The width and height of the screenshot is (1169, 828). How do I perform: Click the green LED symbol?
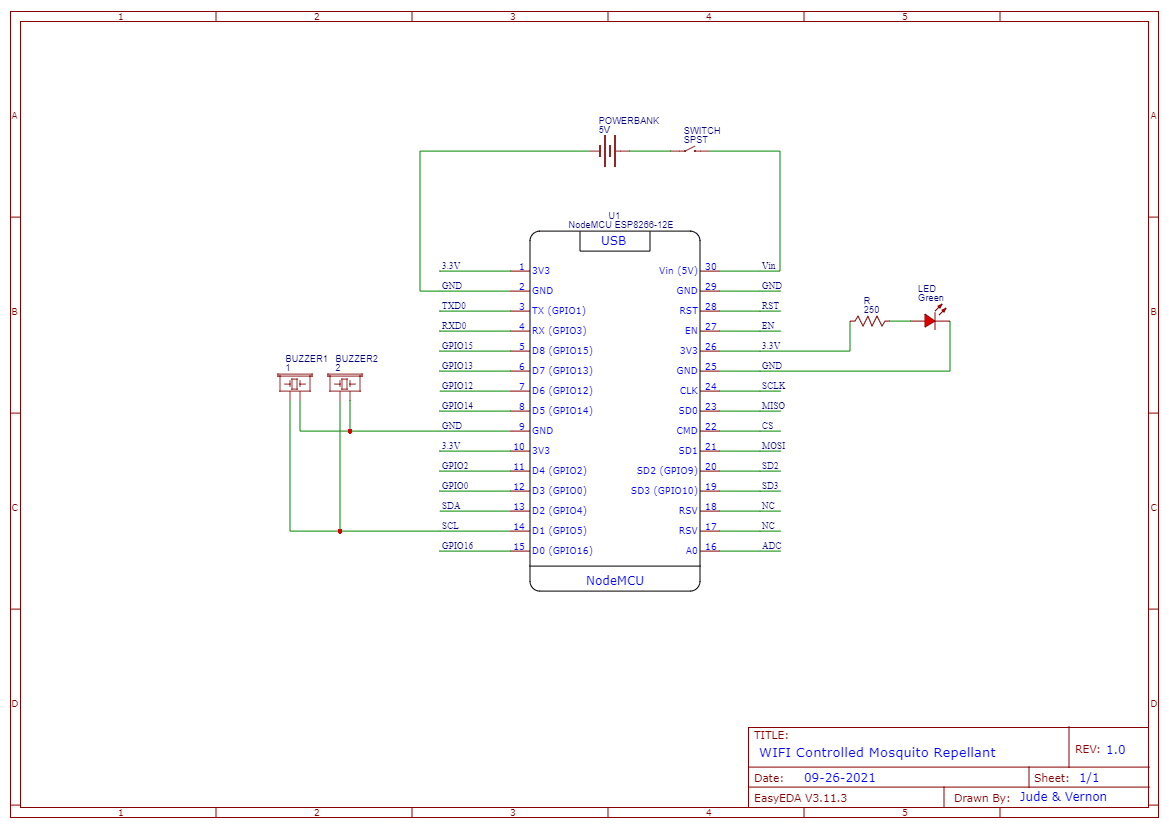click(932, 321)
